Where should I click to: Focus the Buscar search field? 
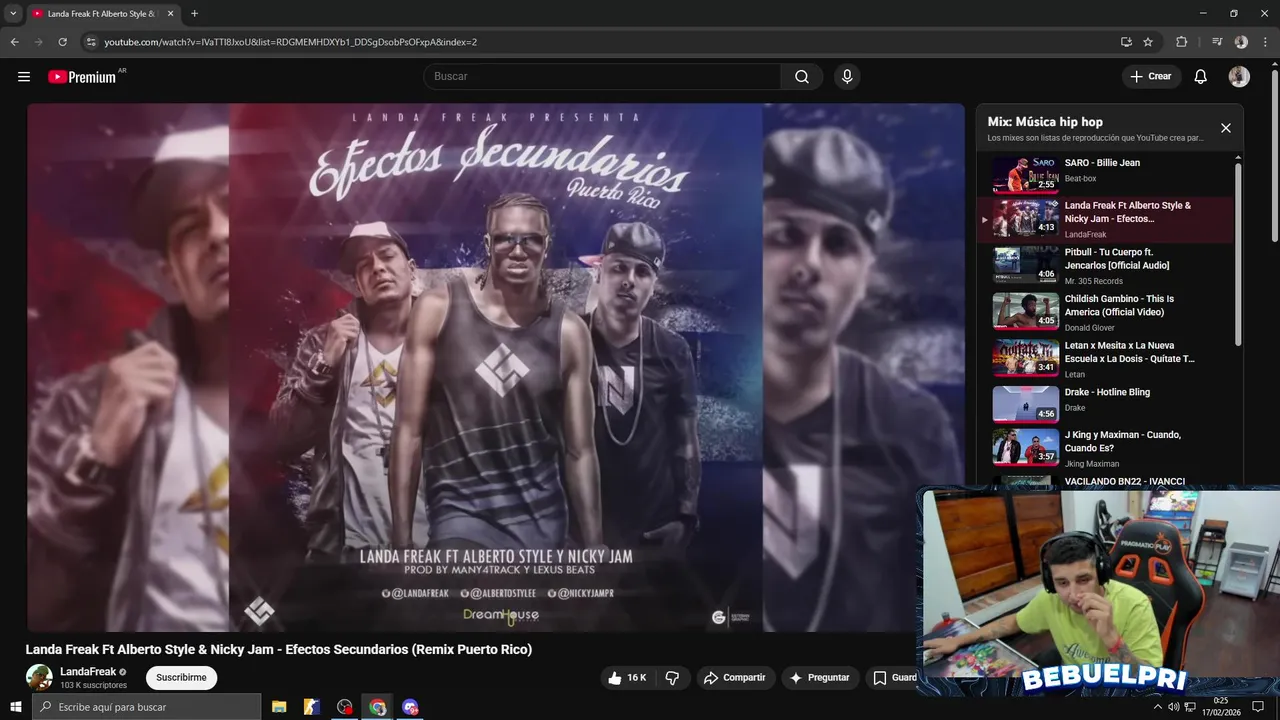602,77
